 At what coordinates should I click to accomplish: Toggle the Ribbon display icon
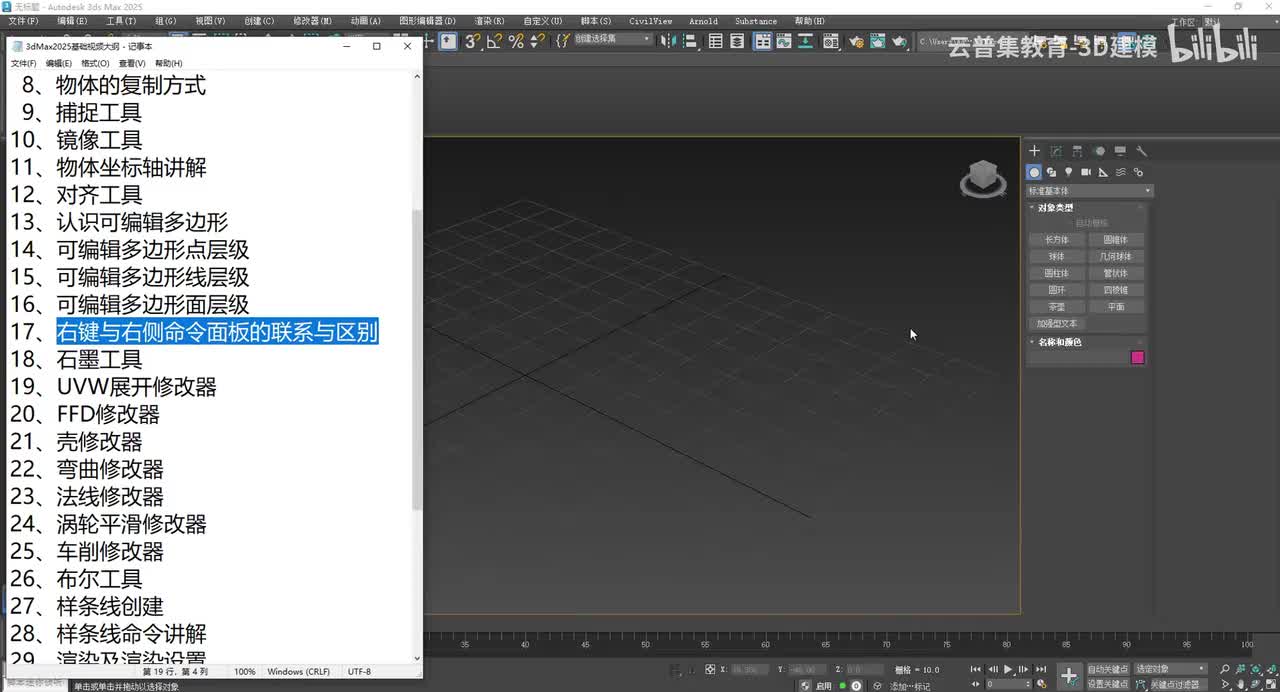[763, 41]
